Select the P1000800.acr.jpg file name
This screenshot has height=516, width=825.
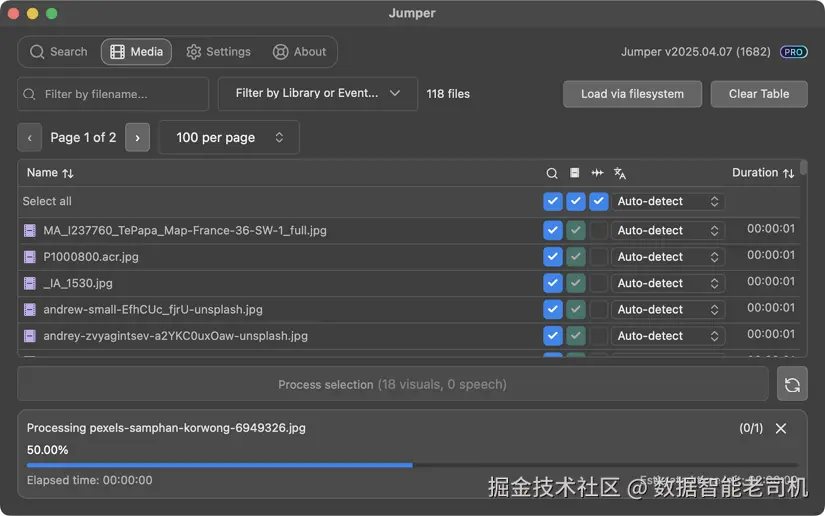click(x=91, y=257)
